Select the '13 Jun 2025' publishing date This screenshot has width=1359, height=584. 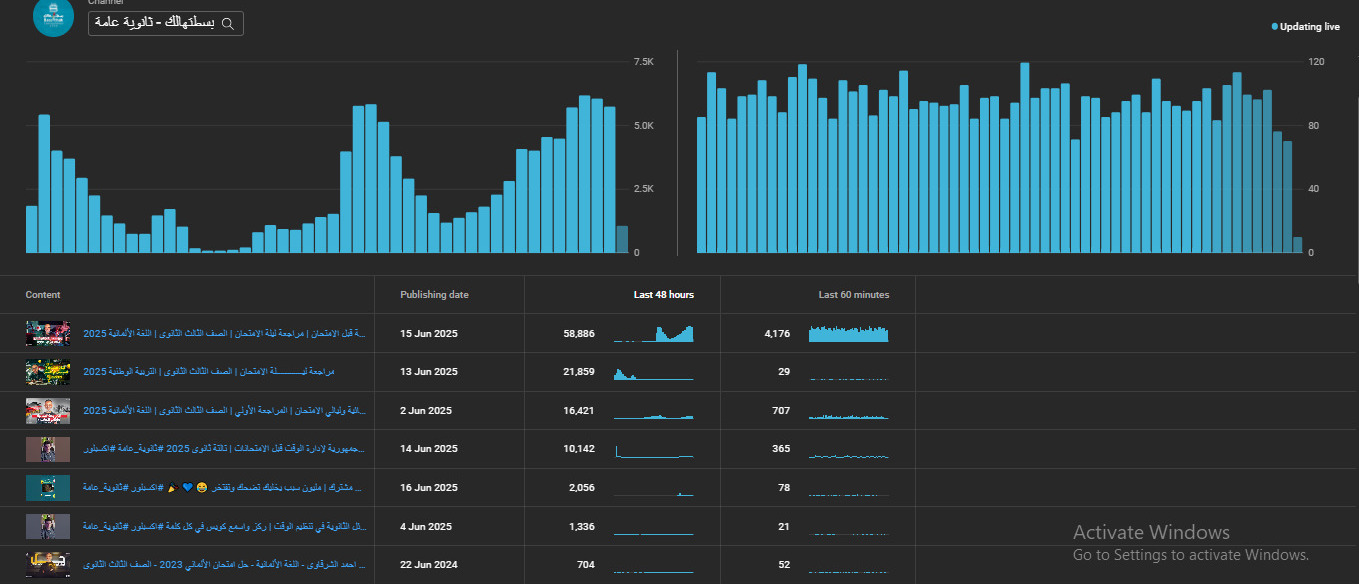coord(429,372)
